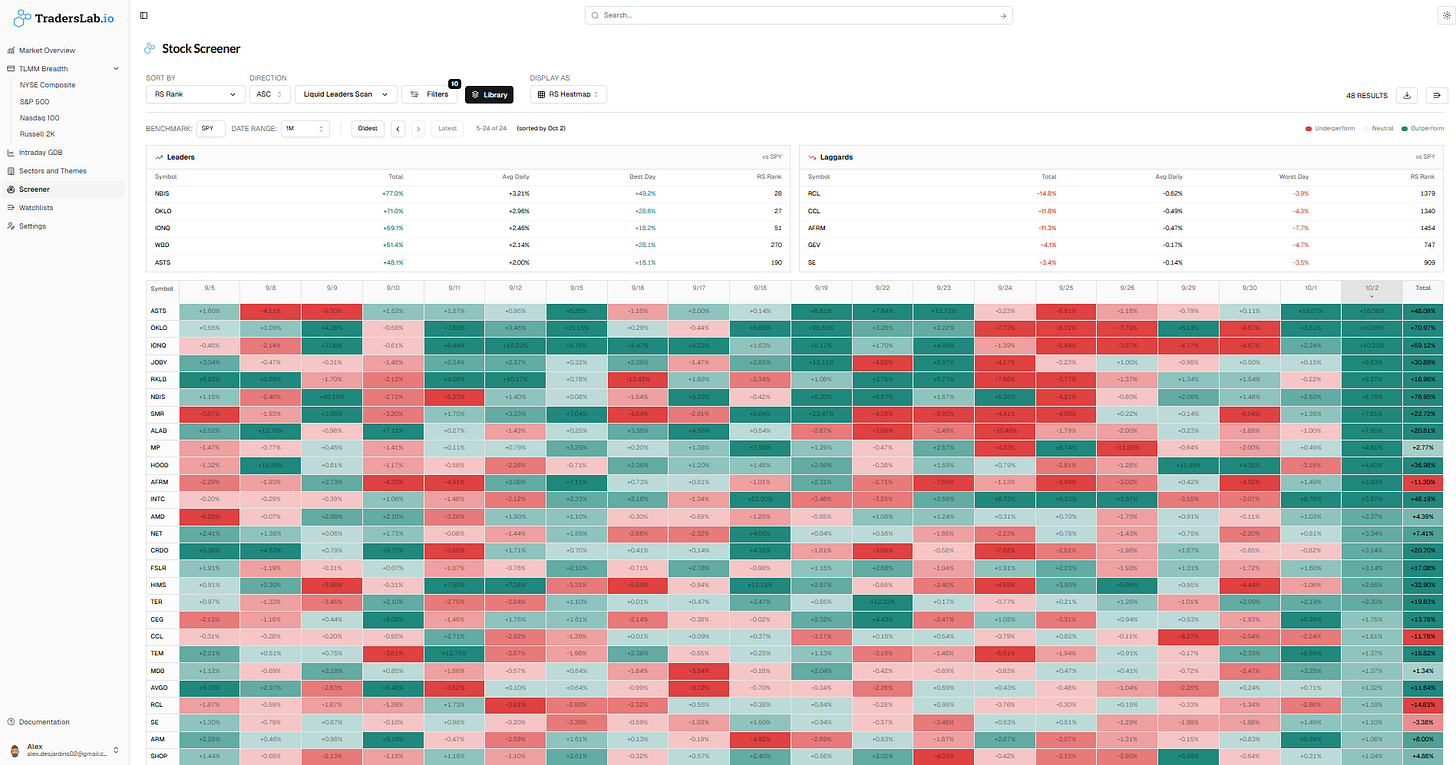Go to next page of heatmap dates

[x=418, y=128]
